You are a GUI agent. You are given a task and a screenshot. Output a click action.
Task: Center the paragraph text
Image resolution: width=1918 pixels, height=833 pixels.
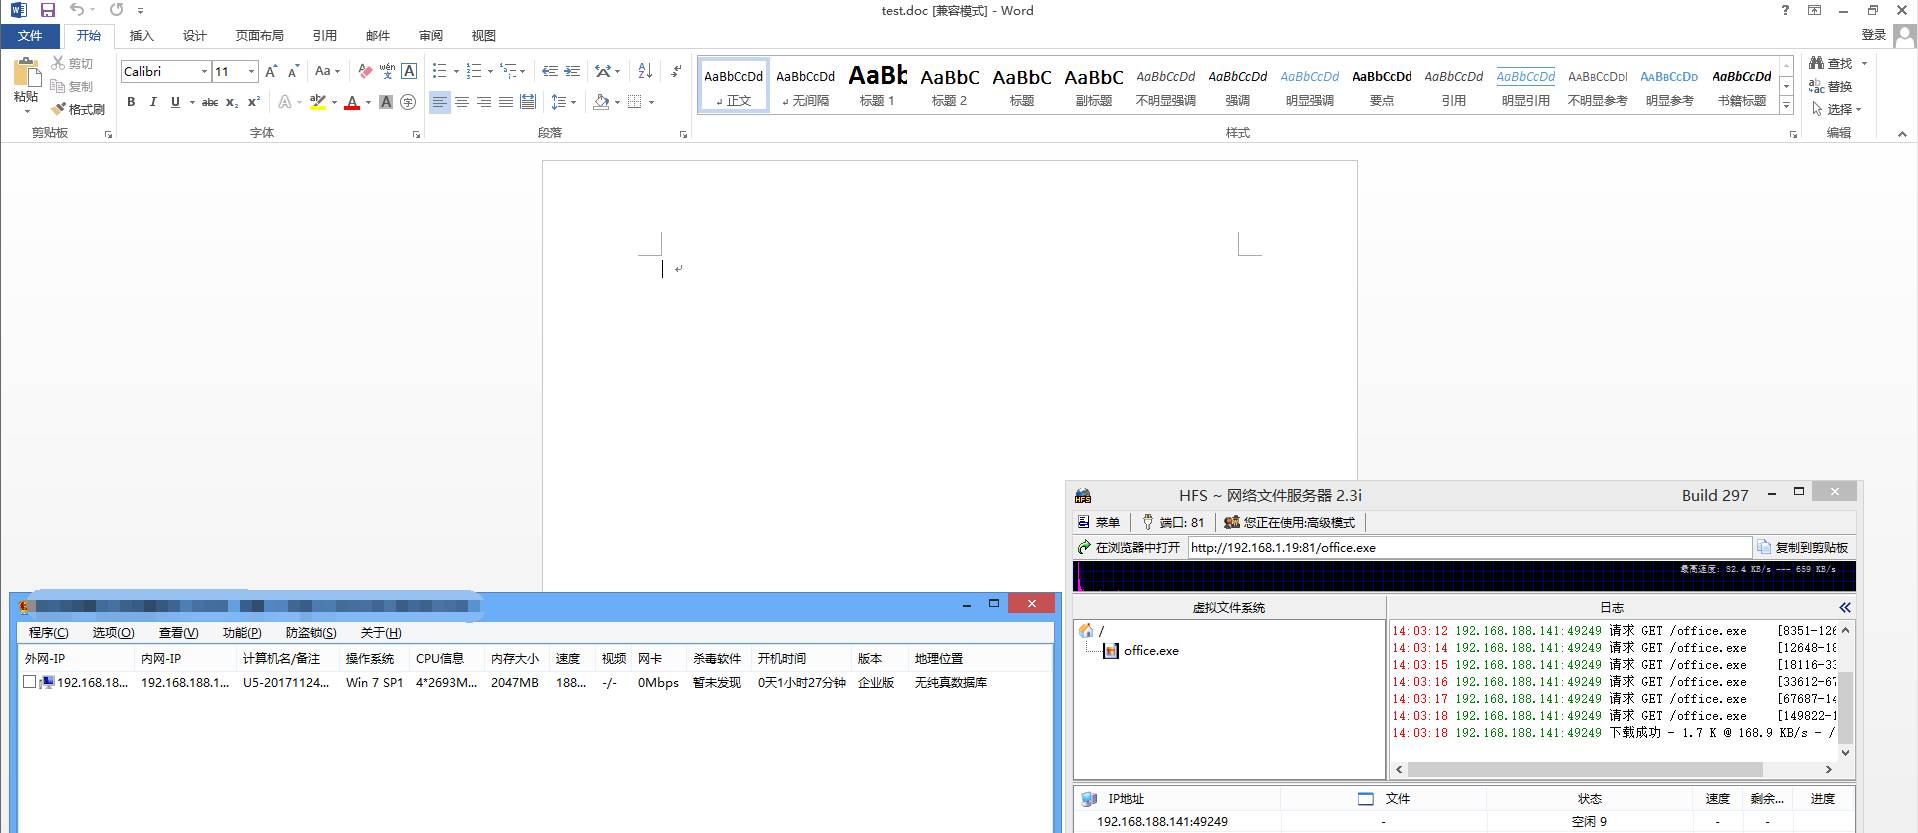point(462,102)
